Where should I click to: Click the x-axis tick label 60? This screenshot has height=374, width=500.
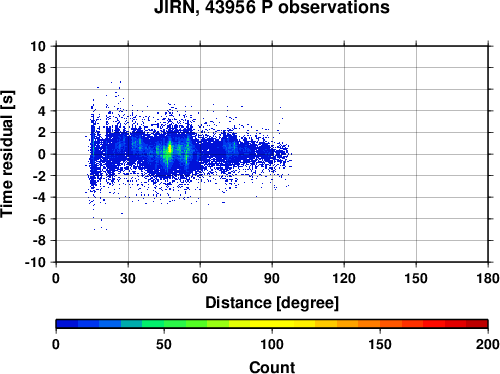pos(200,278)
